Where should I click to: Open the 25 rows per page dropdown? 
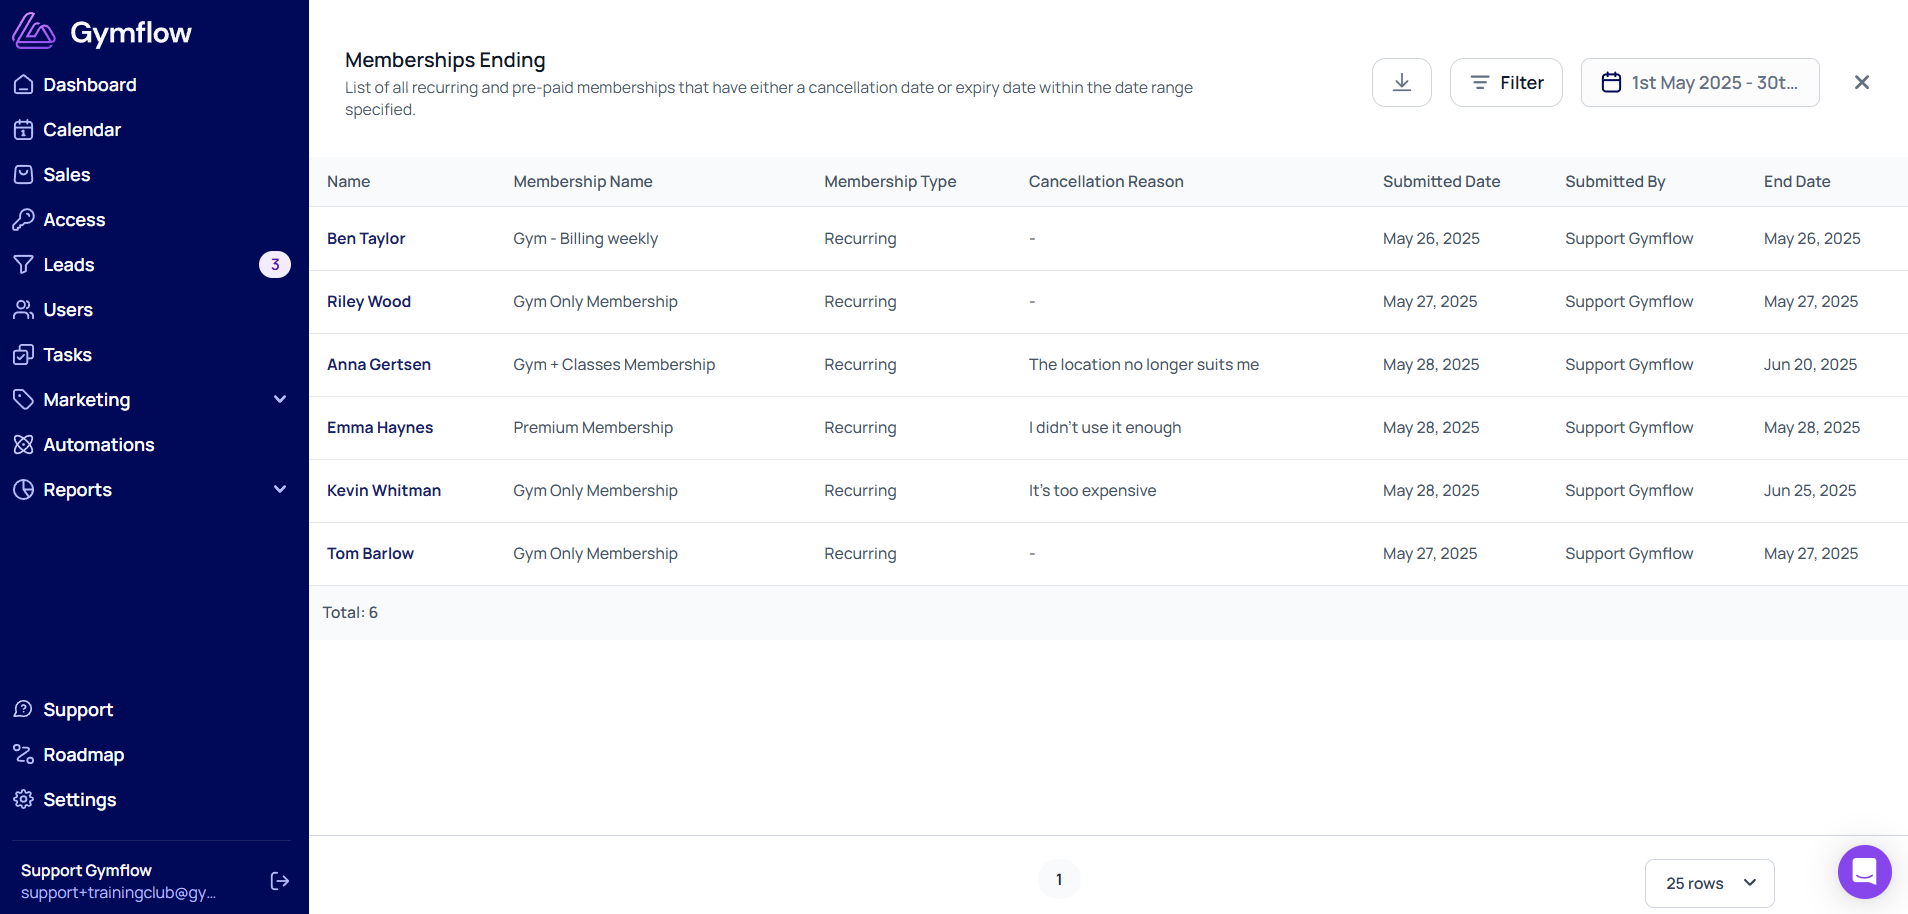1709,883
